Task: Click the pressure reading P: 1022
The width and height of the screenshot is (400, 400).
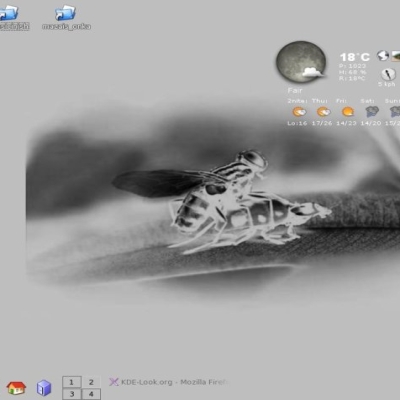Action: tap(352, 66)
